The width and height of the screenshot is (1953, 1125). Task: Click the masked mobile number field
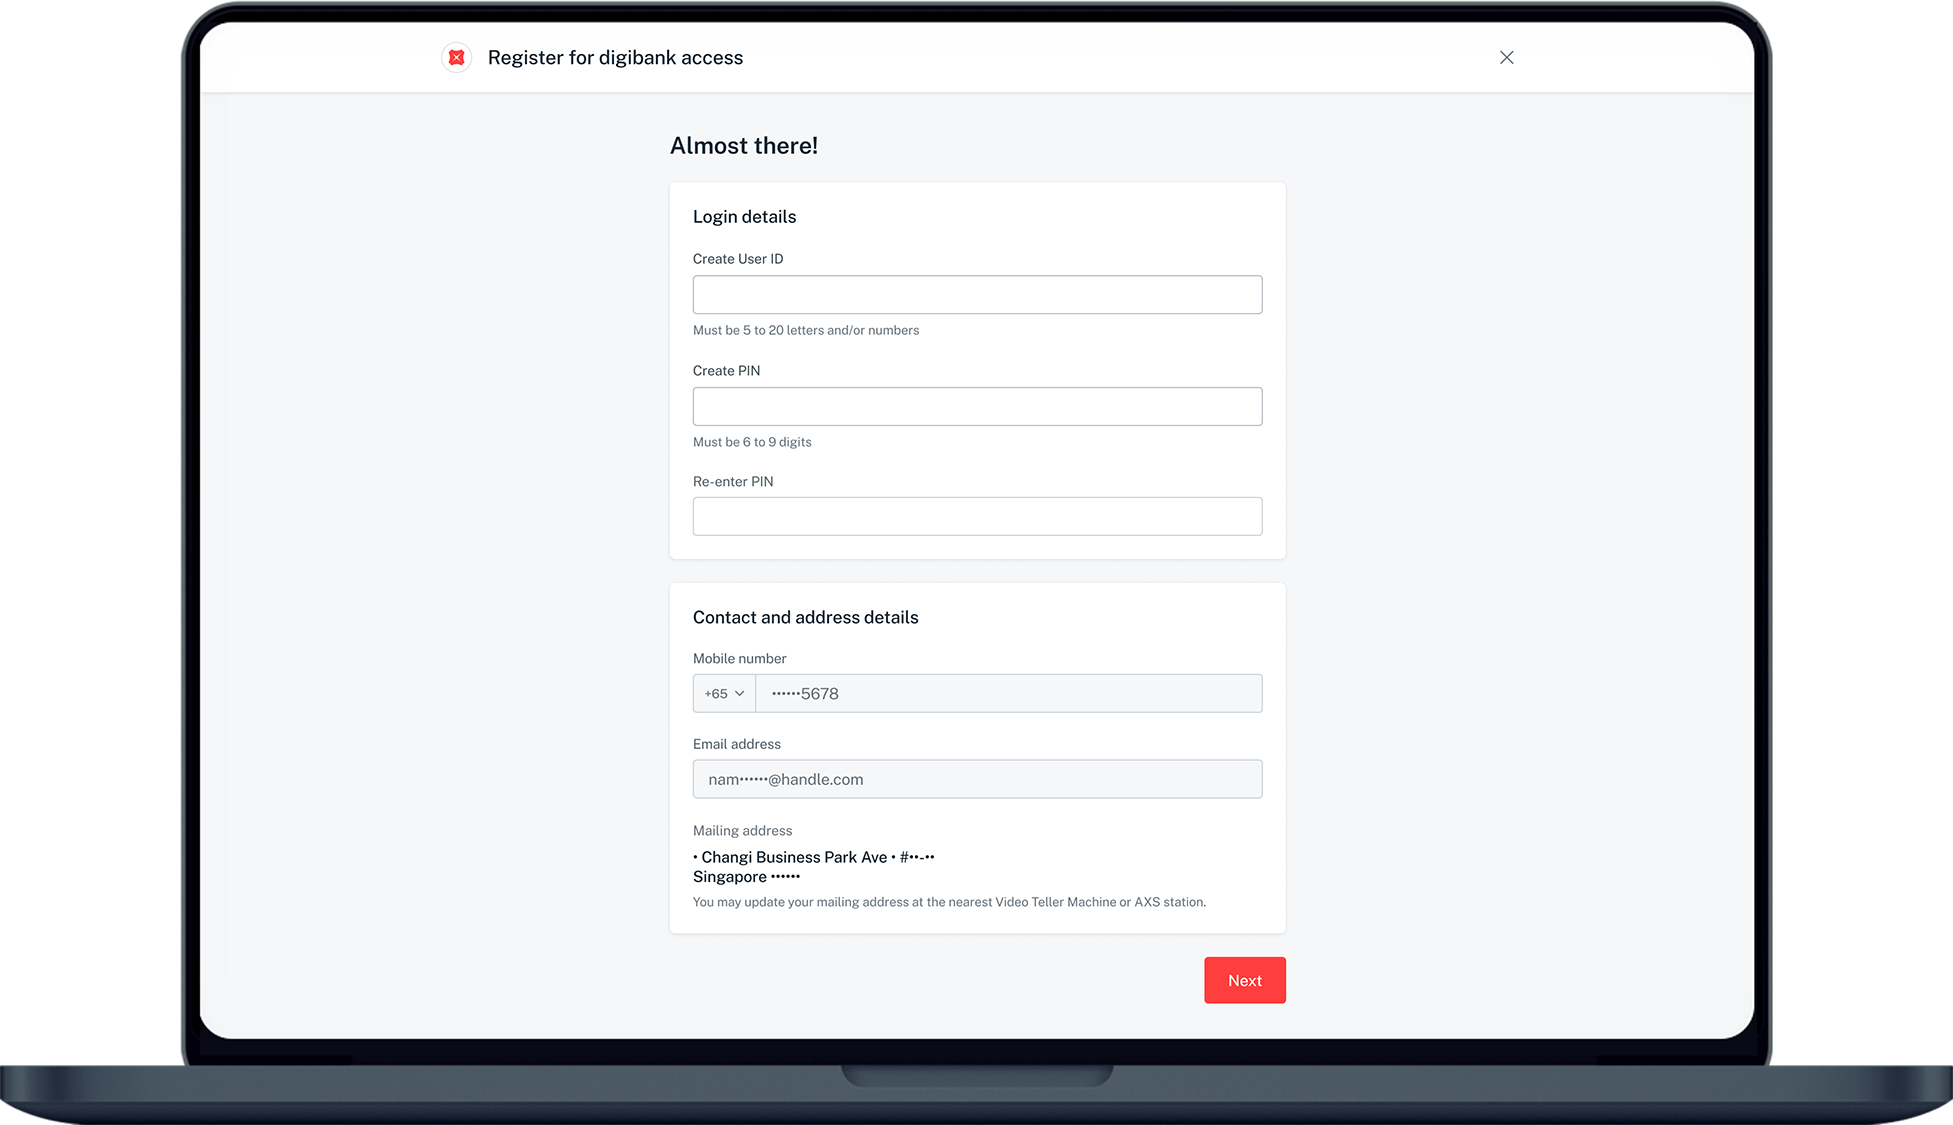click(x=1008, y=694)
